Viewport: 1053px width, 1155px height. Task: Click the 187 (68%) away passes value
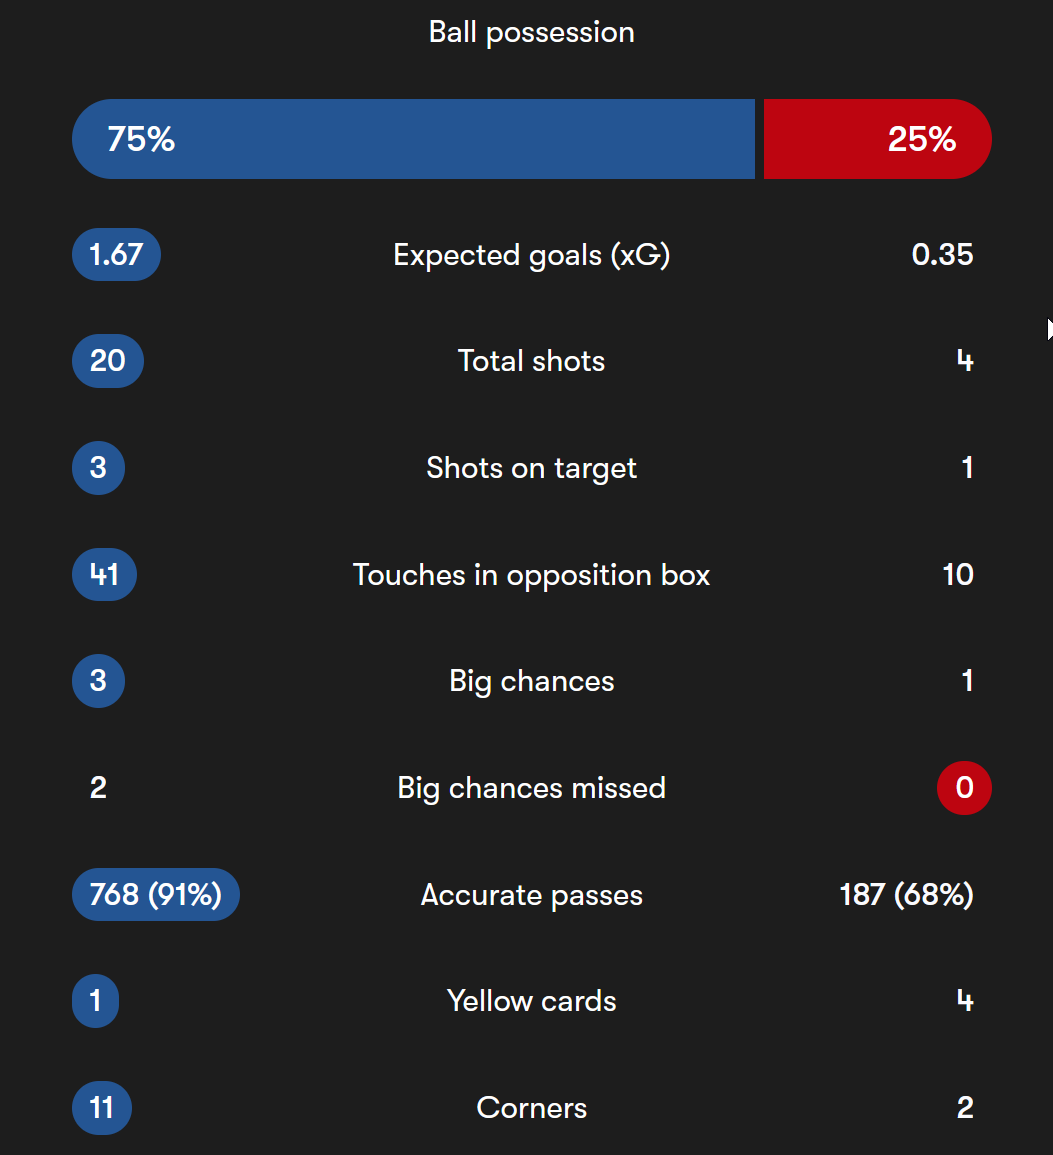click(x=906, y=895)
